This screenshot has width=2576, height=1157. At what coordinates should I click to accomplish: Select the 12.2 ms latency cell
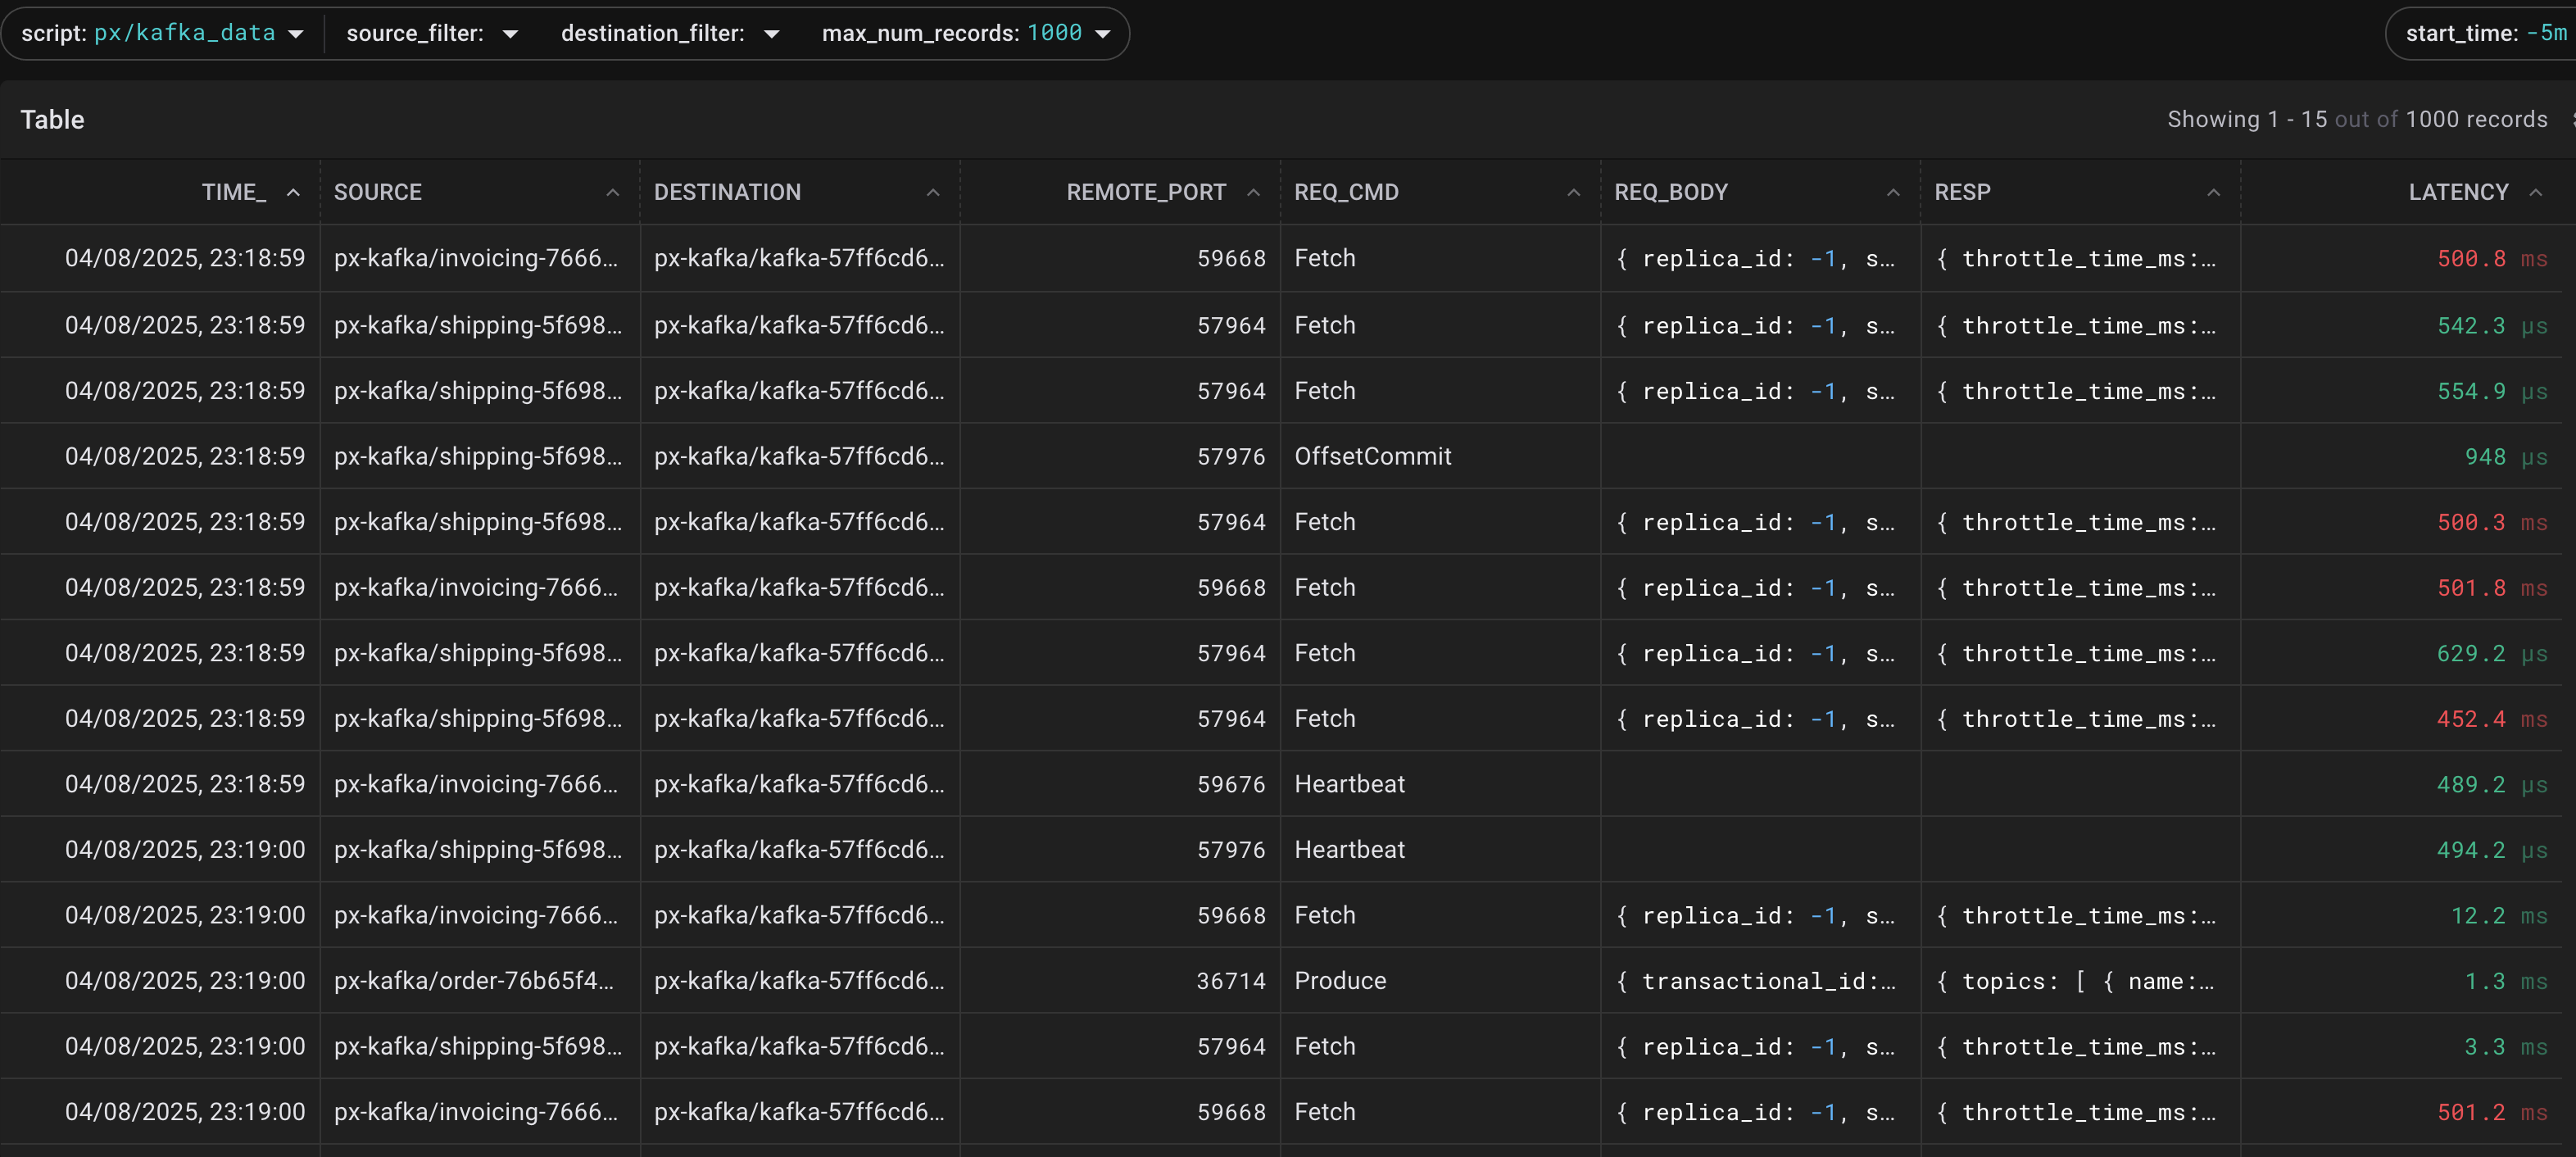pos(2401,915)
